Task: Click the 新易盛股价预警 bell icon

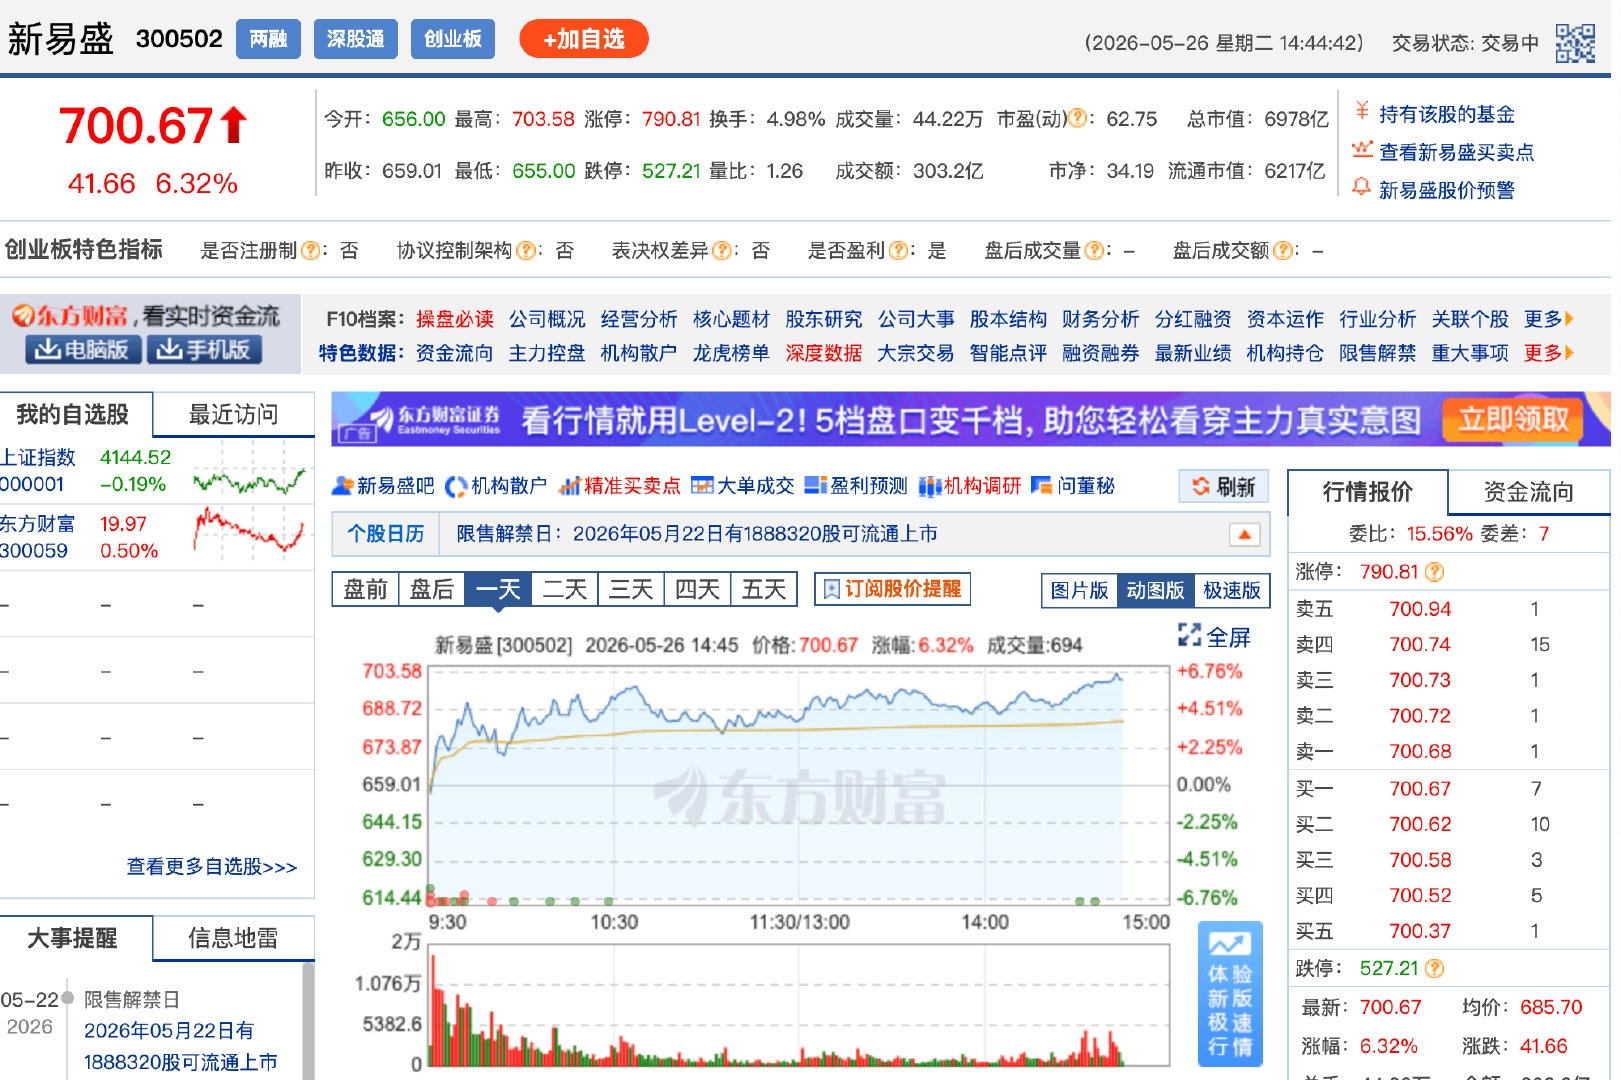Action: (1362, 188)
